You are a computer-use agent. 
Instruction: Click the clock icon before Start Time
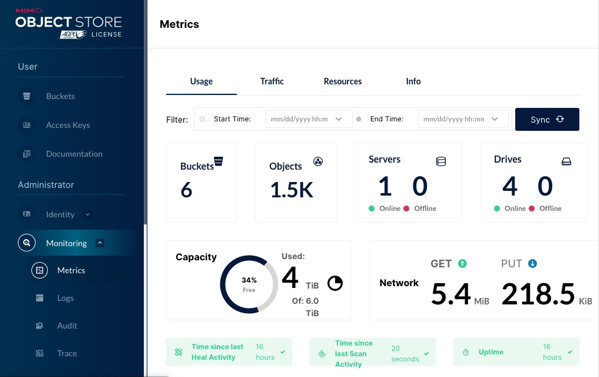point(202,119)
